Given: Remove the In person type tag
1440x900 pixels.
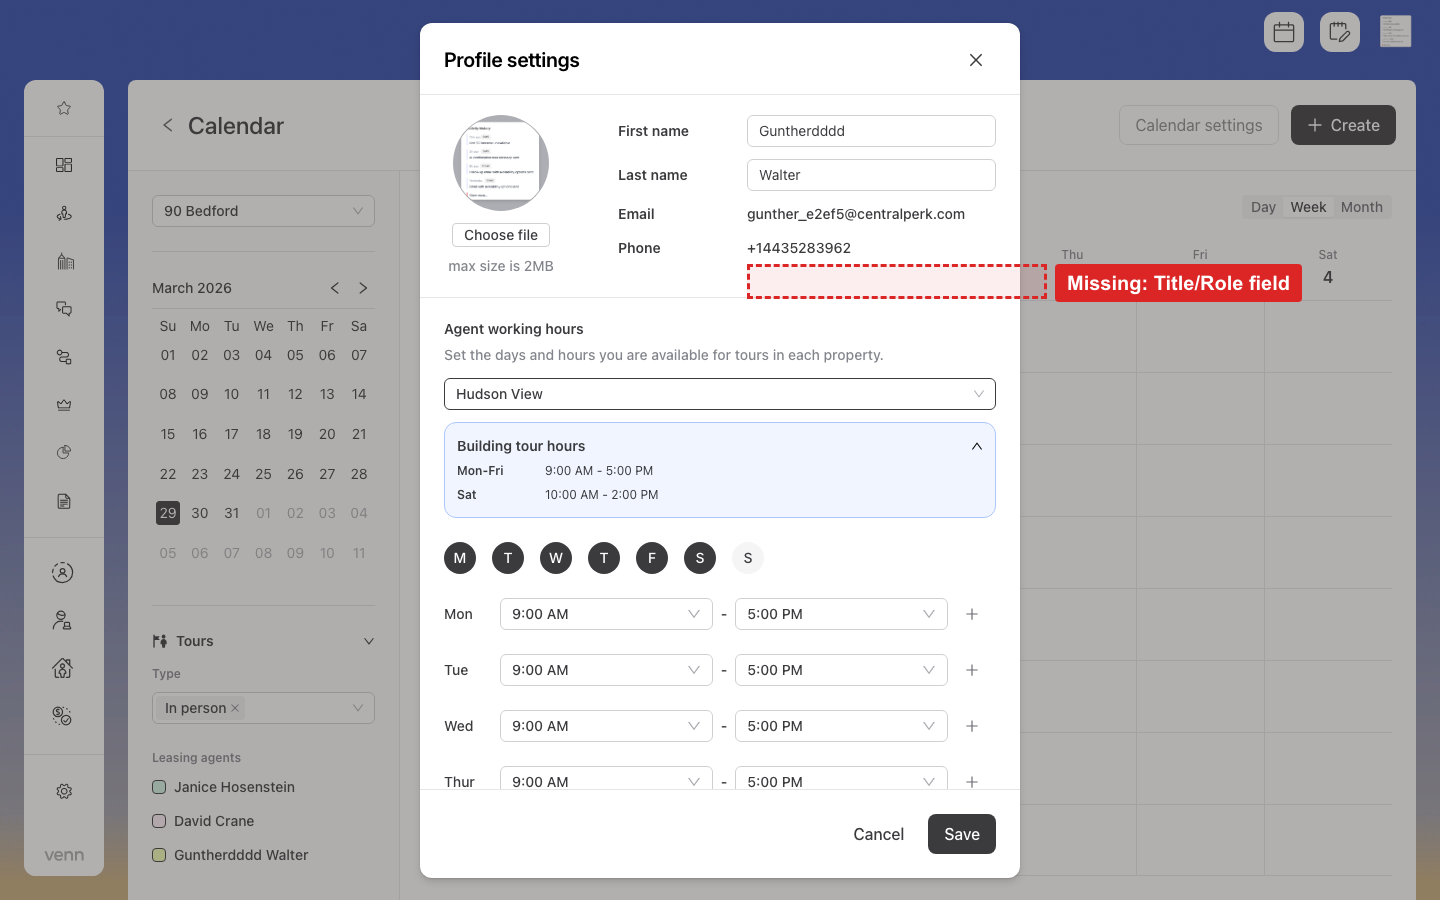Looking at the screenshot, I should pyautogui.click(x=235, y=708).
